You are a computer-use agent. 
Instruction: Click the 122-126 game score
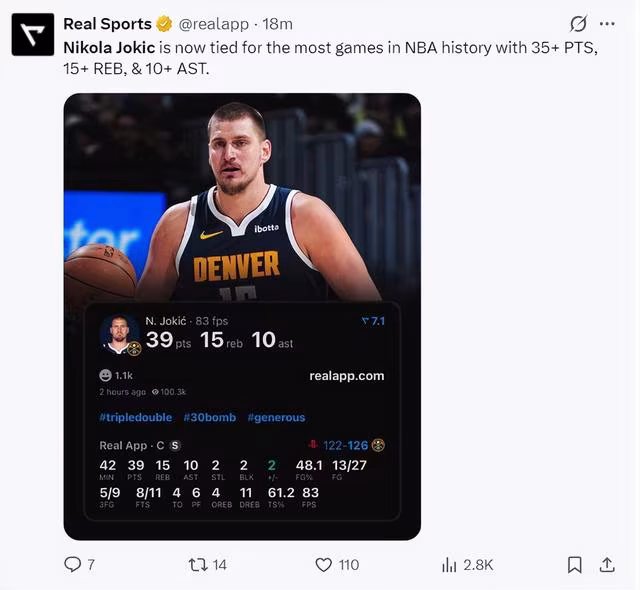[346, 445]
